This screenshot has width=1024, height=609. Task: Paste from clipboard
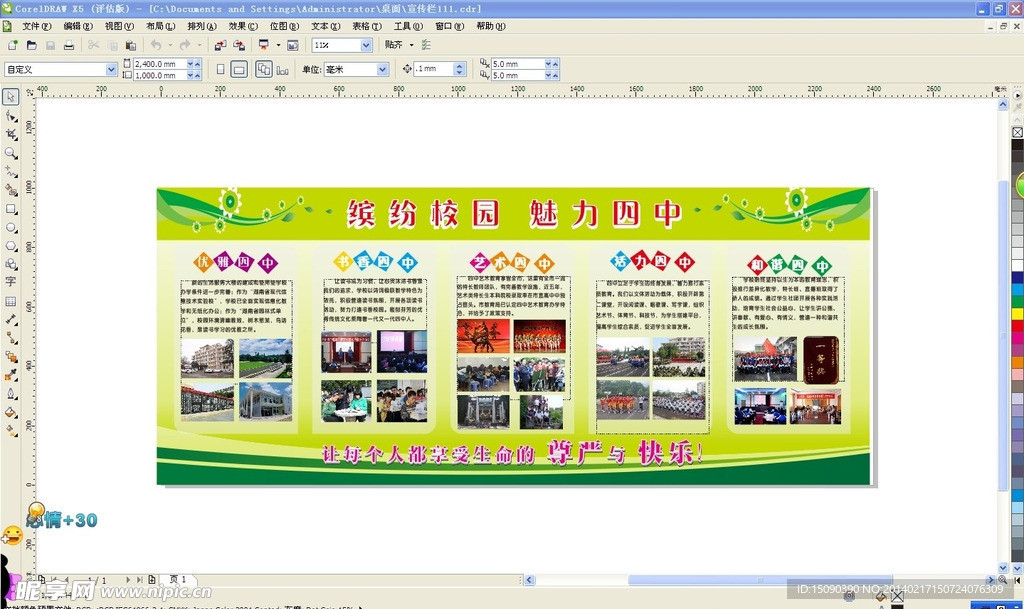[131, 45]
